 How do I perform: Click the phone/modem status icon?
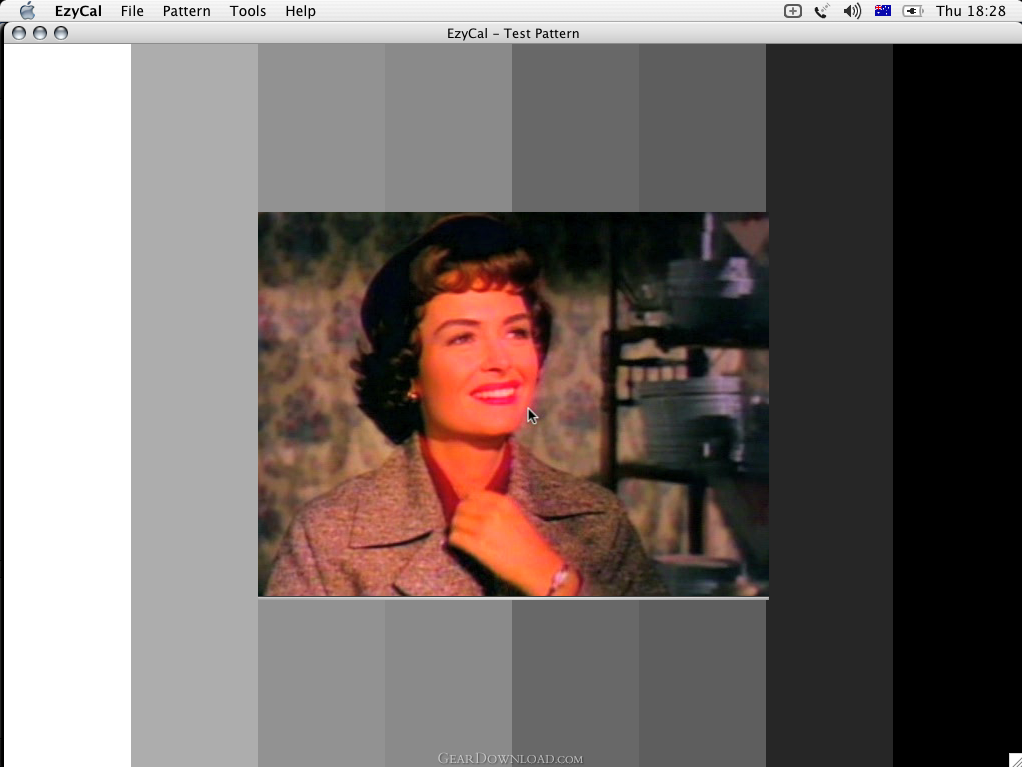[x=822, y=11]
